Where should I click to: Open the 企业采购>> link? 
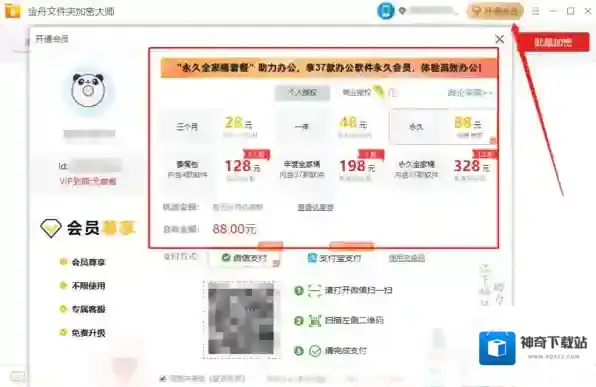coord(470,92)
